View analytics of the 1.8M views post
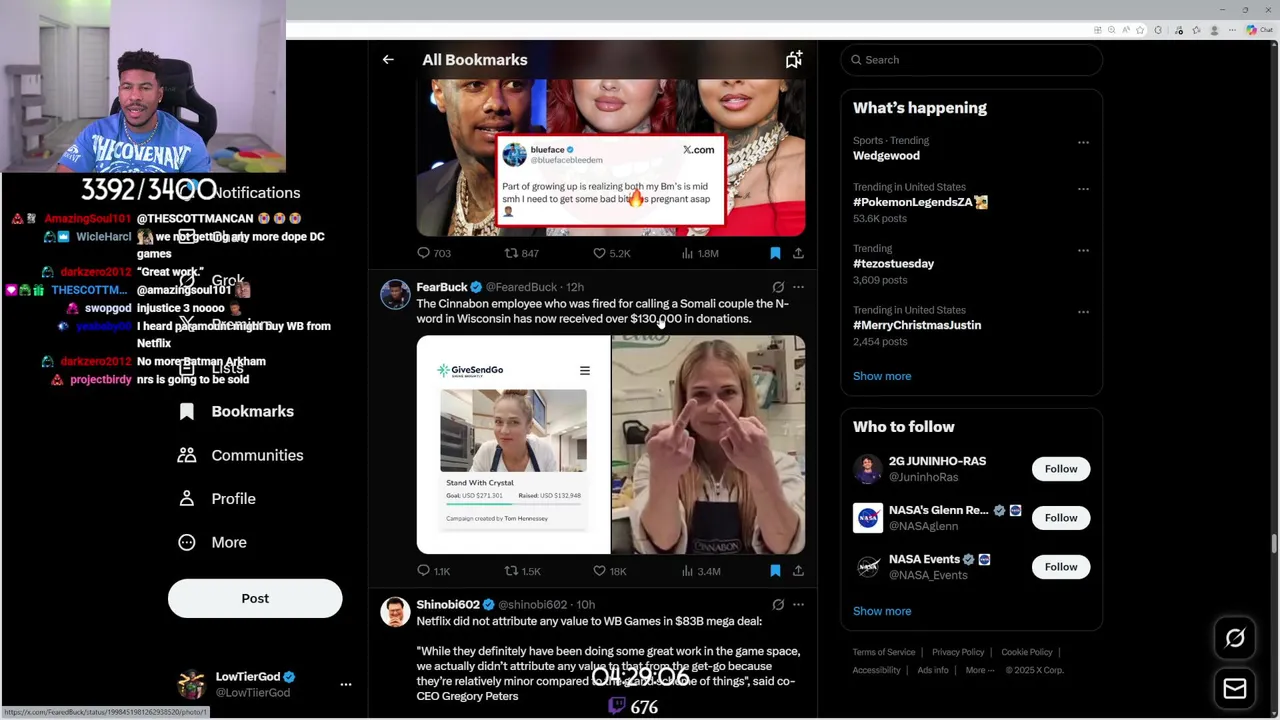1280x720 pixels. click(700, 253)
